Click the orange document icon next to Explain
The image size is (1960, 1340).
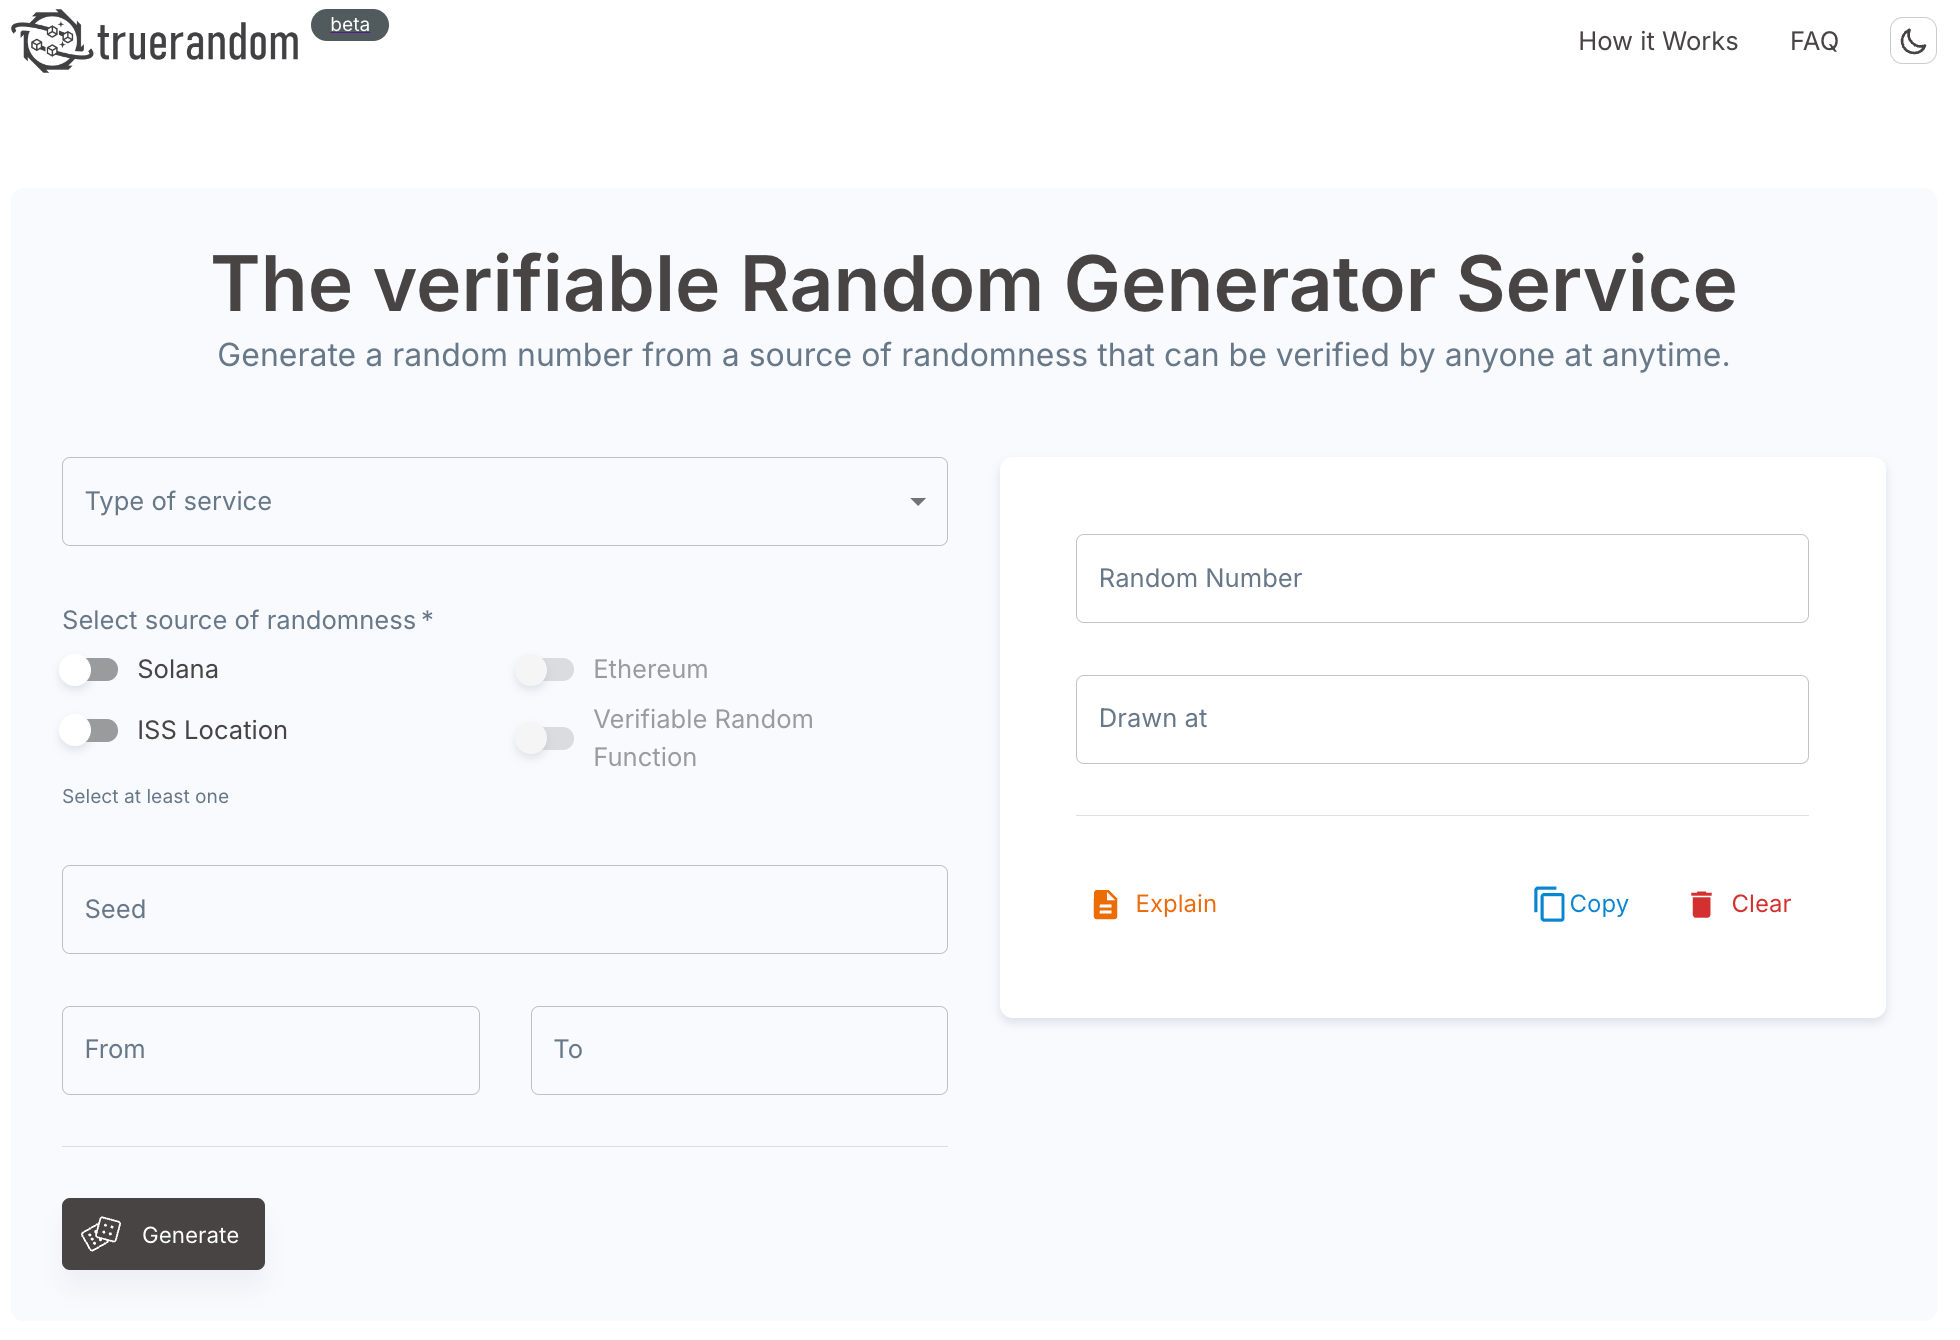[1105, 903]
